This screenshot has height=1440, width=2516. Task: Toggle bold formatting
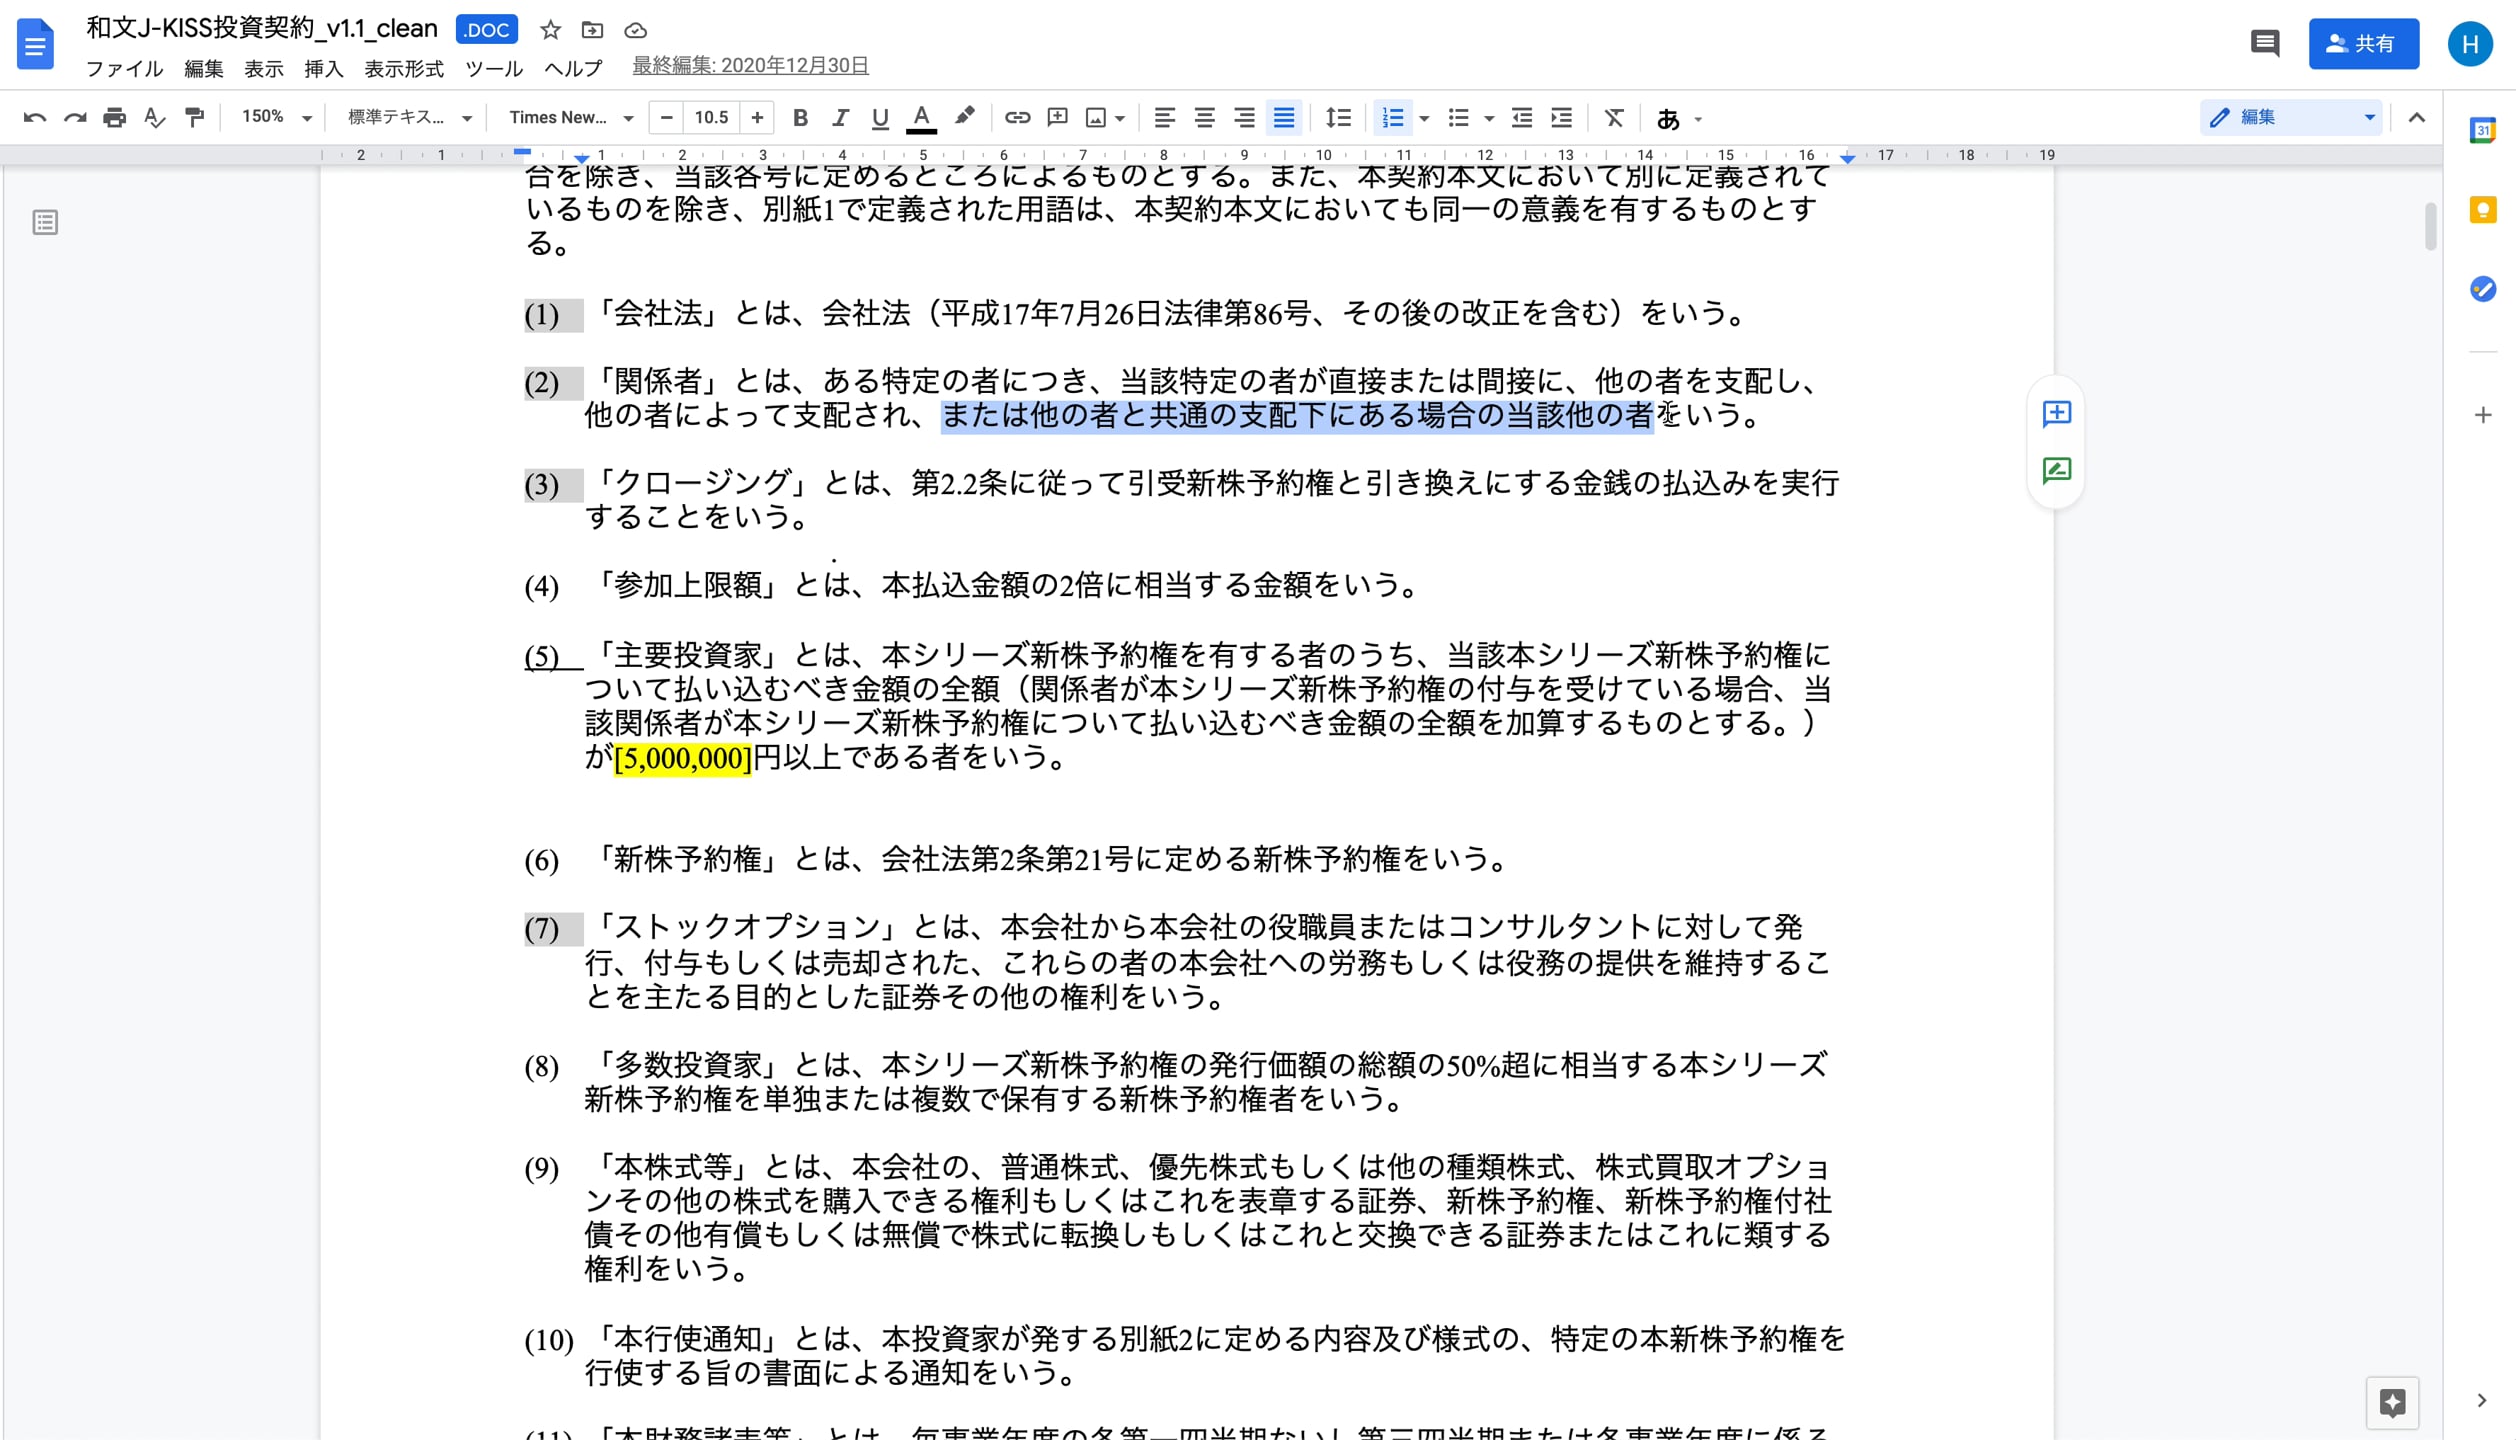(x=799, y=117)
